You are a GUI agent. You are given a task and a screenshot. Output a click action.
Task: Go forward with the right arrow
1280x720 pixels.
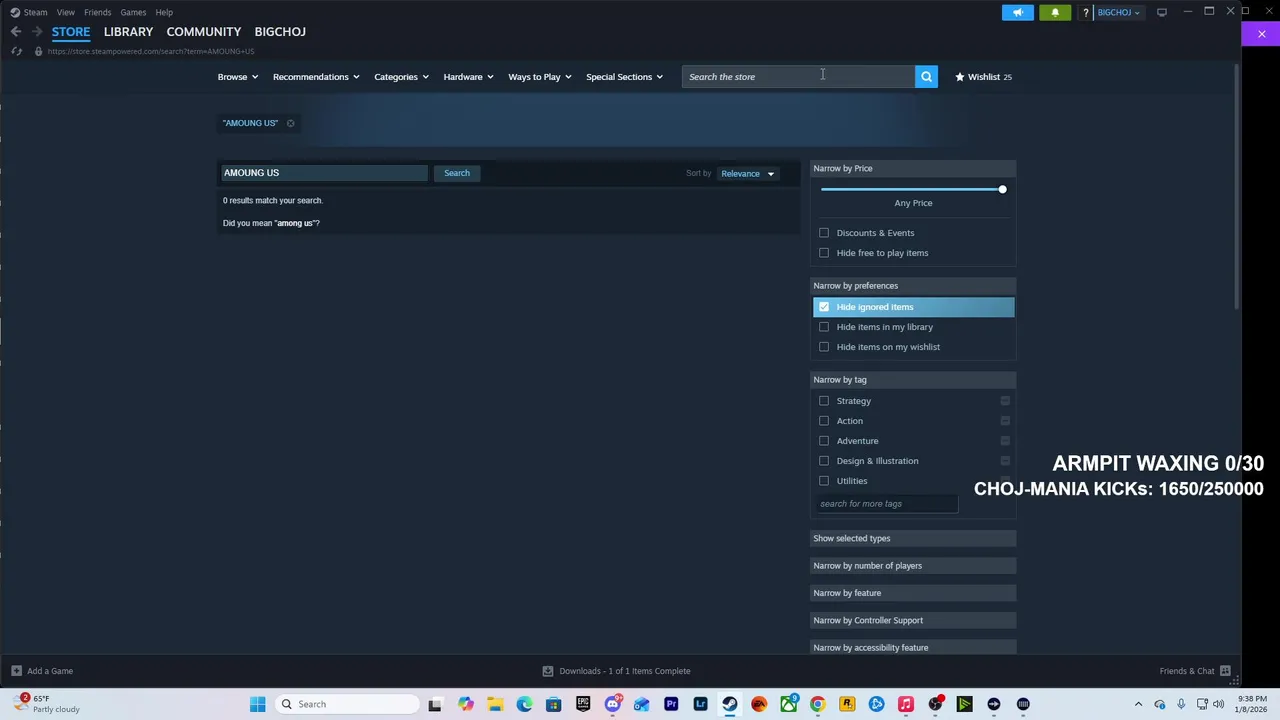point(37,32)
